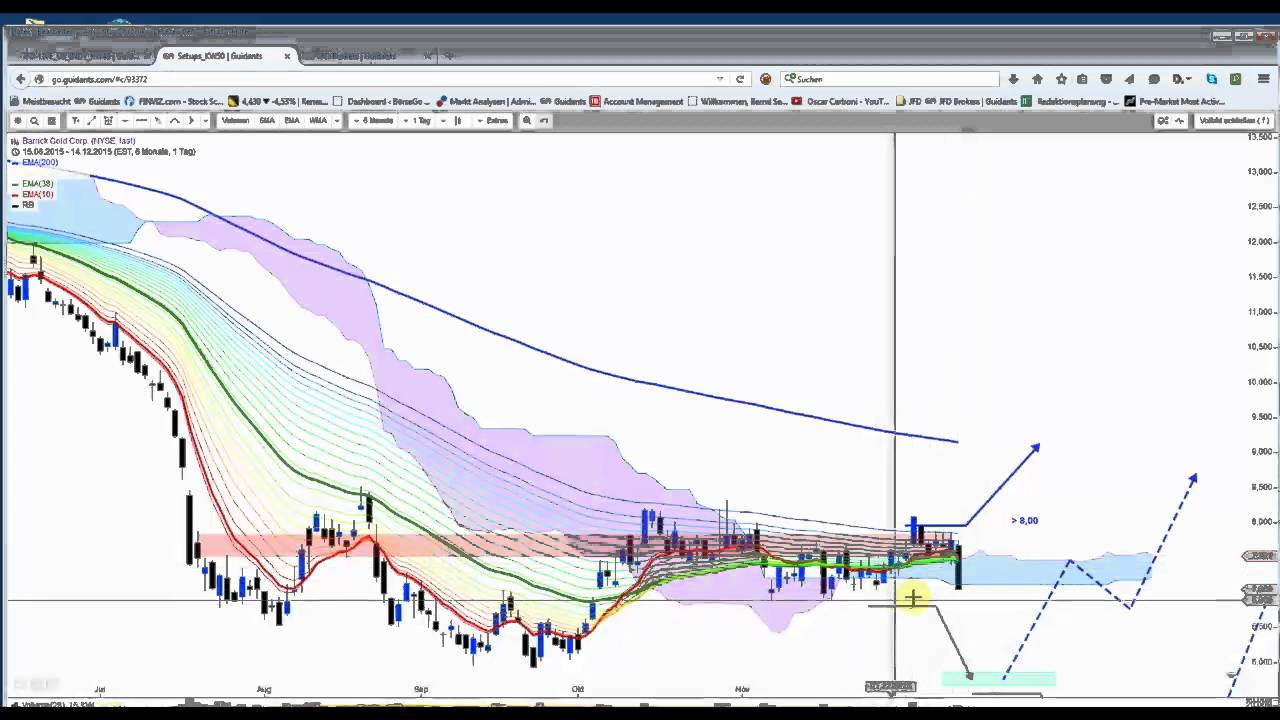
Task: Open the URL history dropdown arrow
Action: tap(720, 79)
